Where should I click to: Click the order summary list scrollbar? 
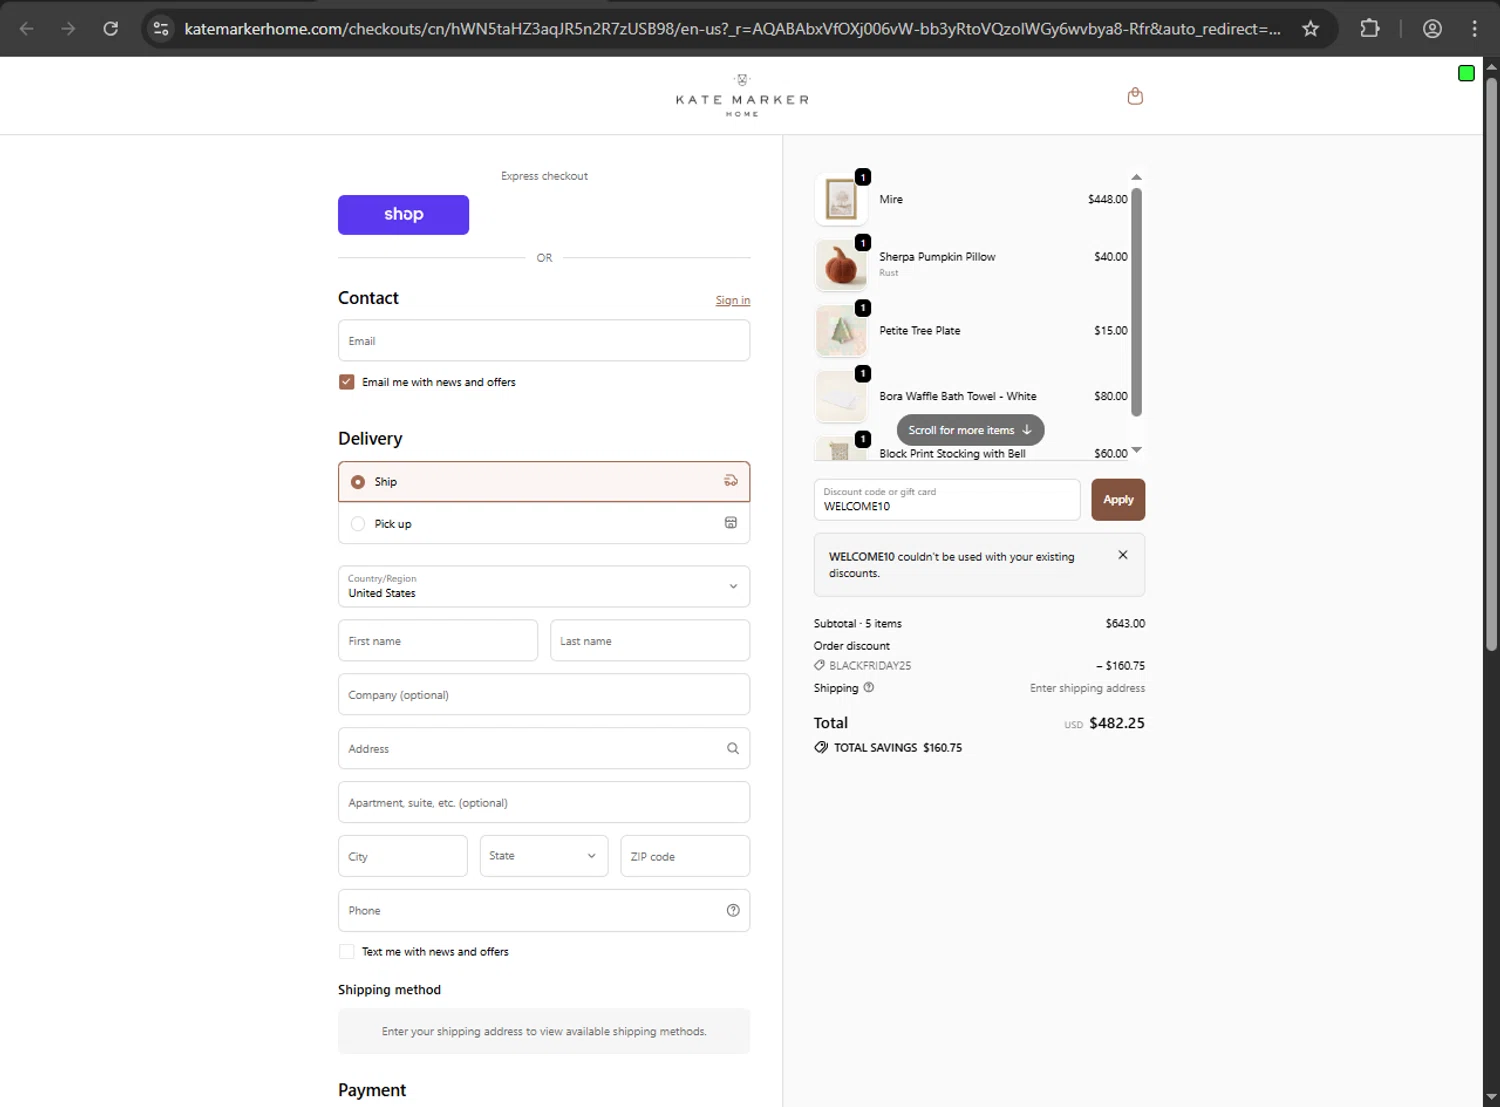pyautogui.click(x=1136, y=300)
